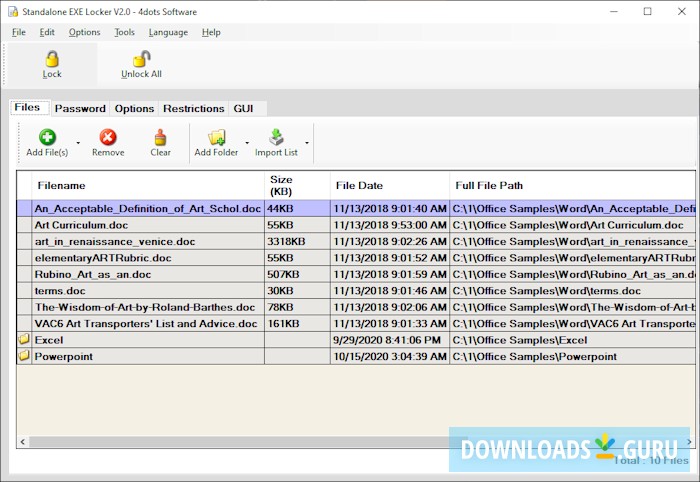
Task: Click the green Add File(s) icon
Action: 47,137
